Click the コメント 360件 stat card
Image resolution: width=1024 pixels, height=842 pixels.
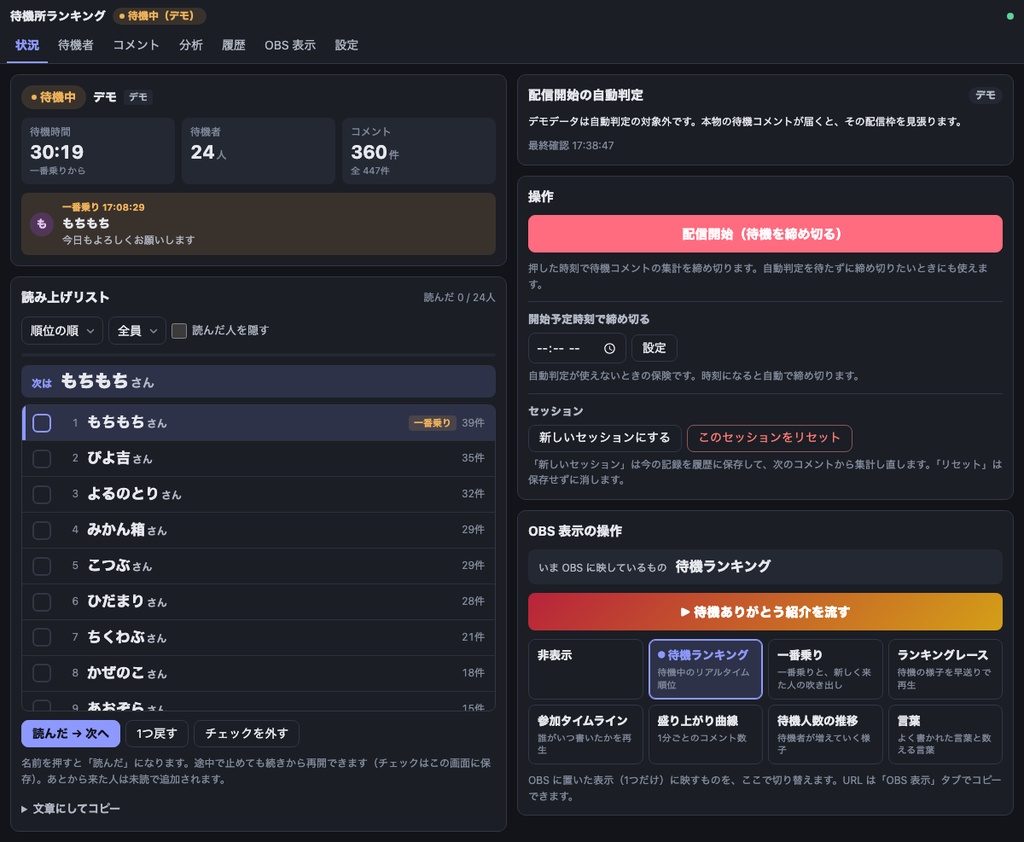coord(419,151)
